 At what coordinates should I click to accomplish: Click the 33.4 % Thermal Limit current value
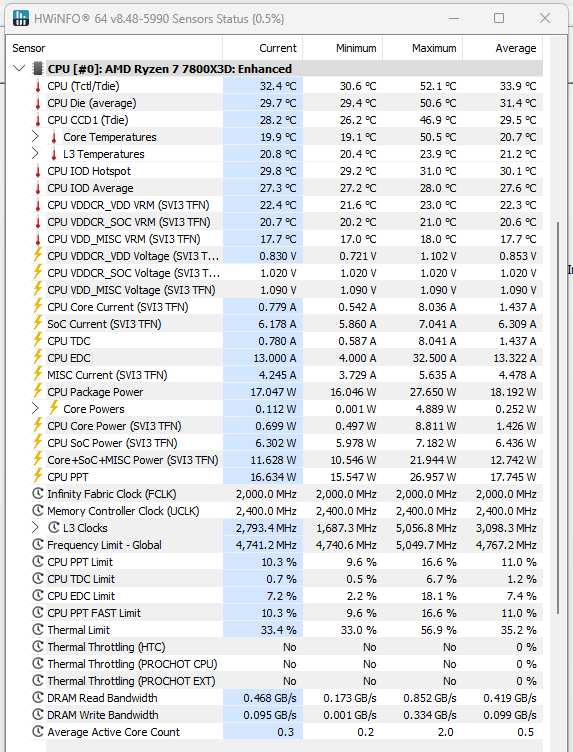pos(279,630)
